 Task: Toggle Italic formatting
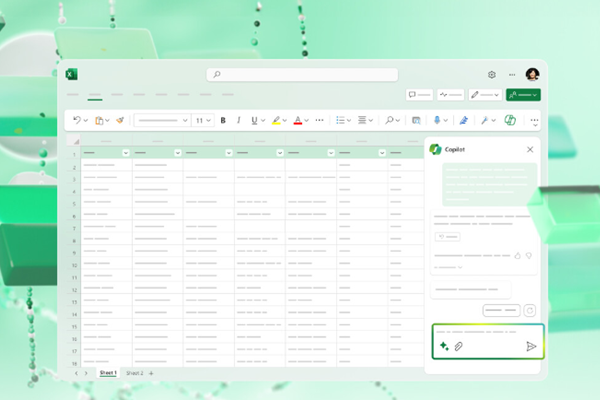tap(238, 120)
